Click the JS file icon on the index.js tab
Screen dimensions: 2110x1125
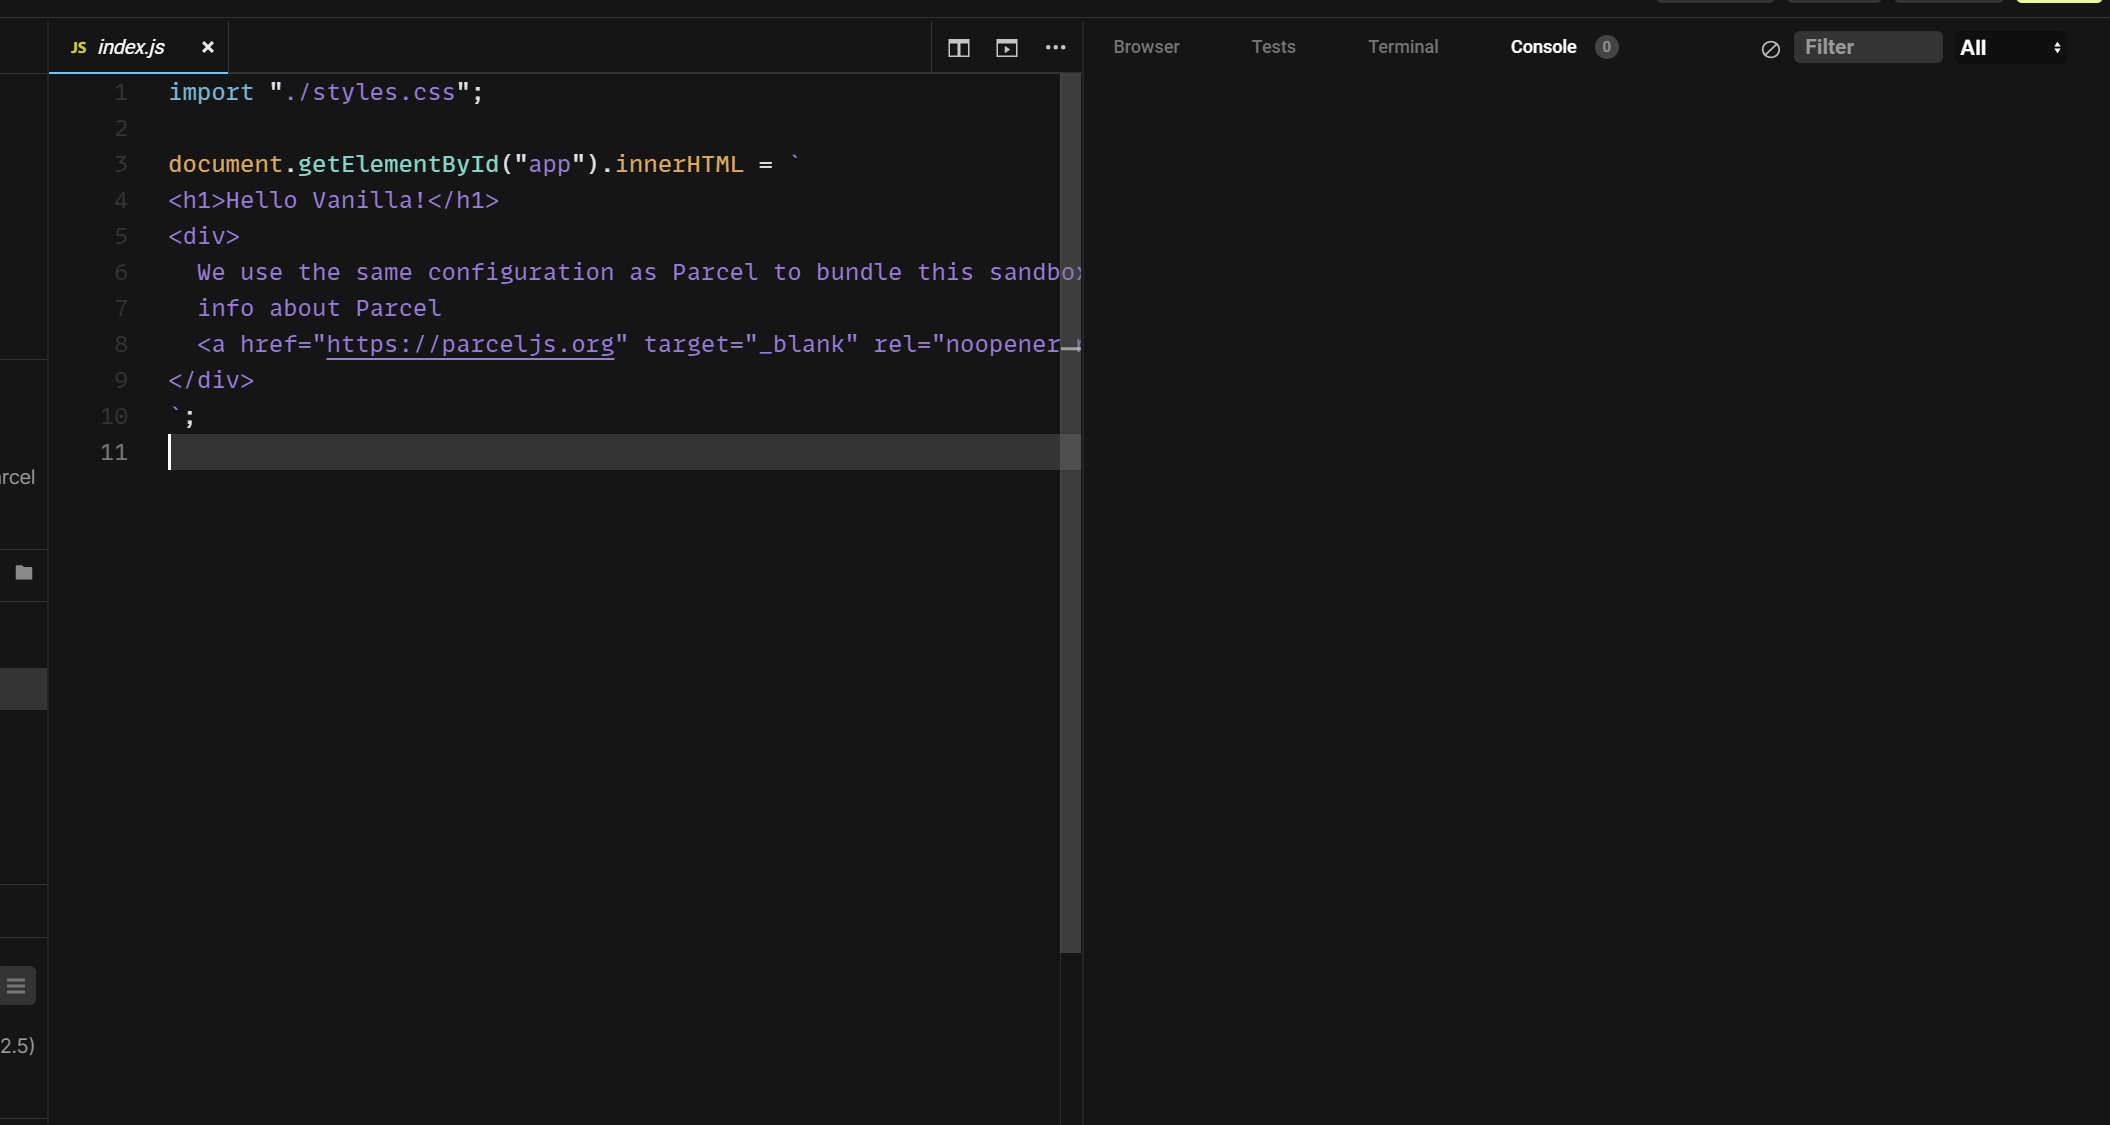78,48
